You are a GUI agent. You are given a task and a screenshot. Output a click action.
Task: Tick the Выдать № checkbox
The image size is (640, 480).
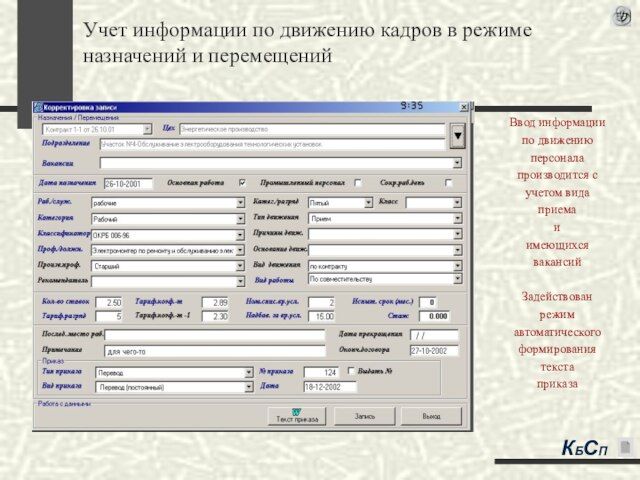click(361, 372)
